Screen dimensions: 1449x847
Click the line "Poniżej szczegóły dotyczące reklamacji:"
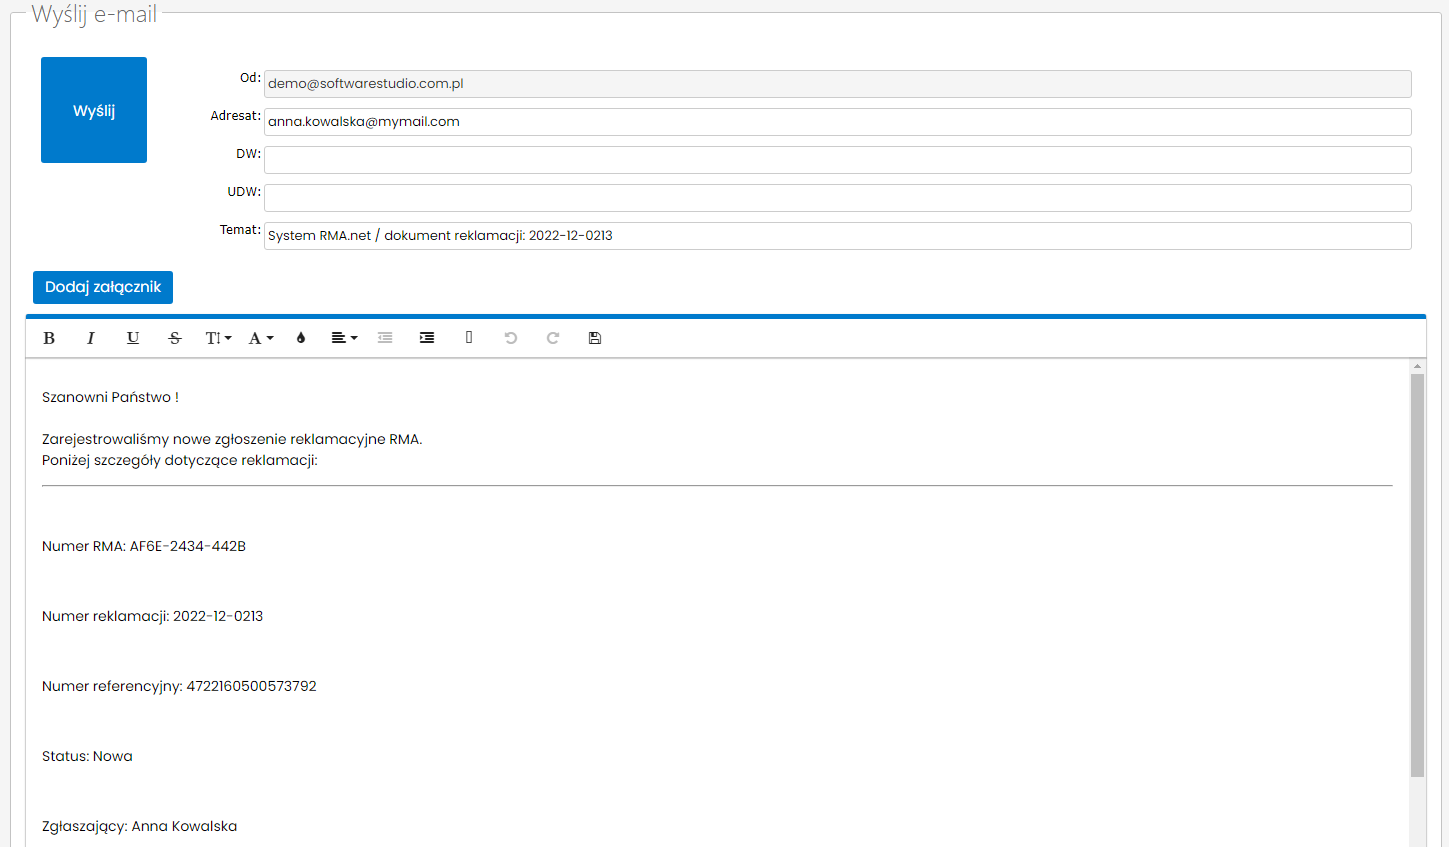[x=180, y=460]
